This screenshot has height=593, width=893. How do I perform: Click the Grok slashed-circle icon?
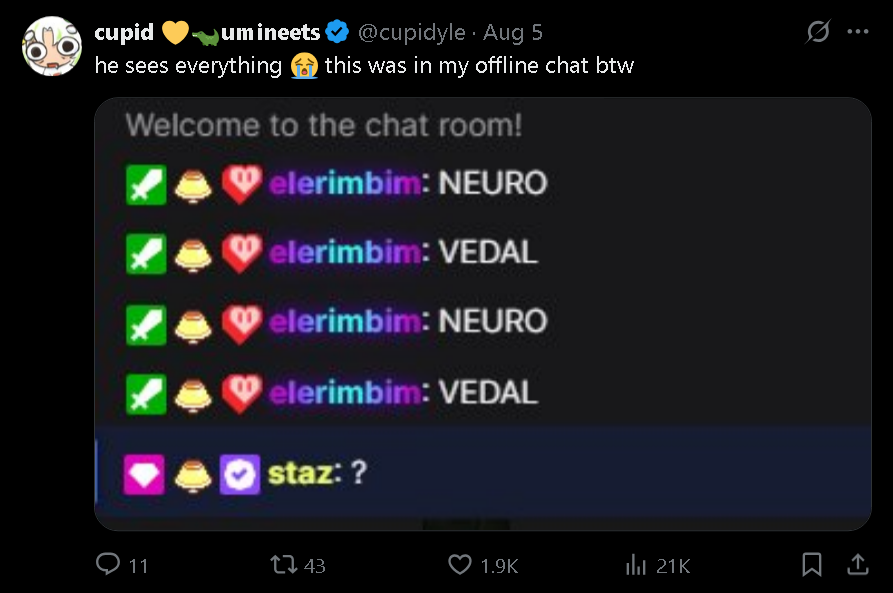[817, 32]
